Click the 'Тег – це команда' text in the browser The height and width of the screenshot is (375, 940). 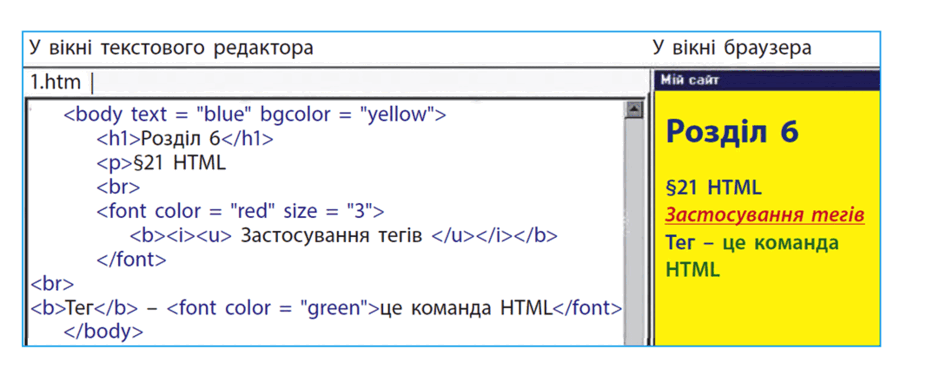pyautogui.click(x=752, y=243)
